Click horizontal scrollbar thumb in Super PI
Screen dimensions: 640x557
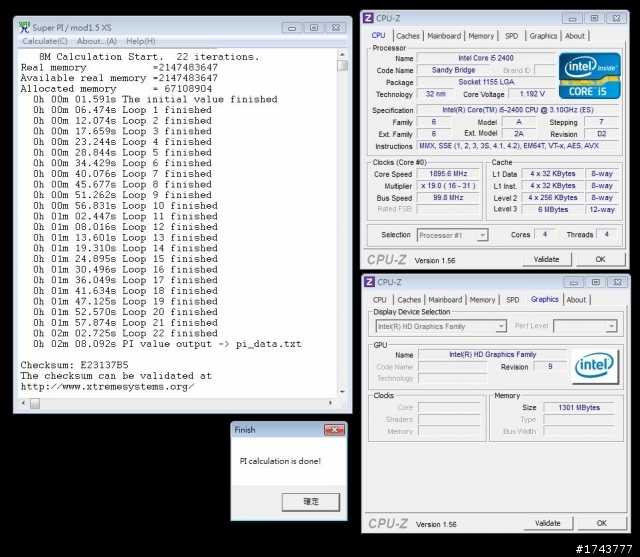pos(35,403)
